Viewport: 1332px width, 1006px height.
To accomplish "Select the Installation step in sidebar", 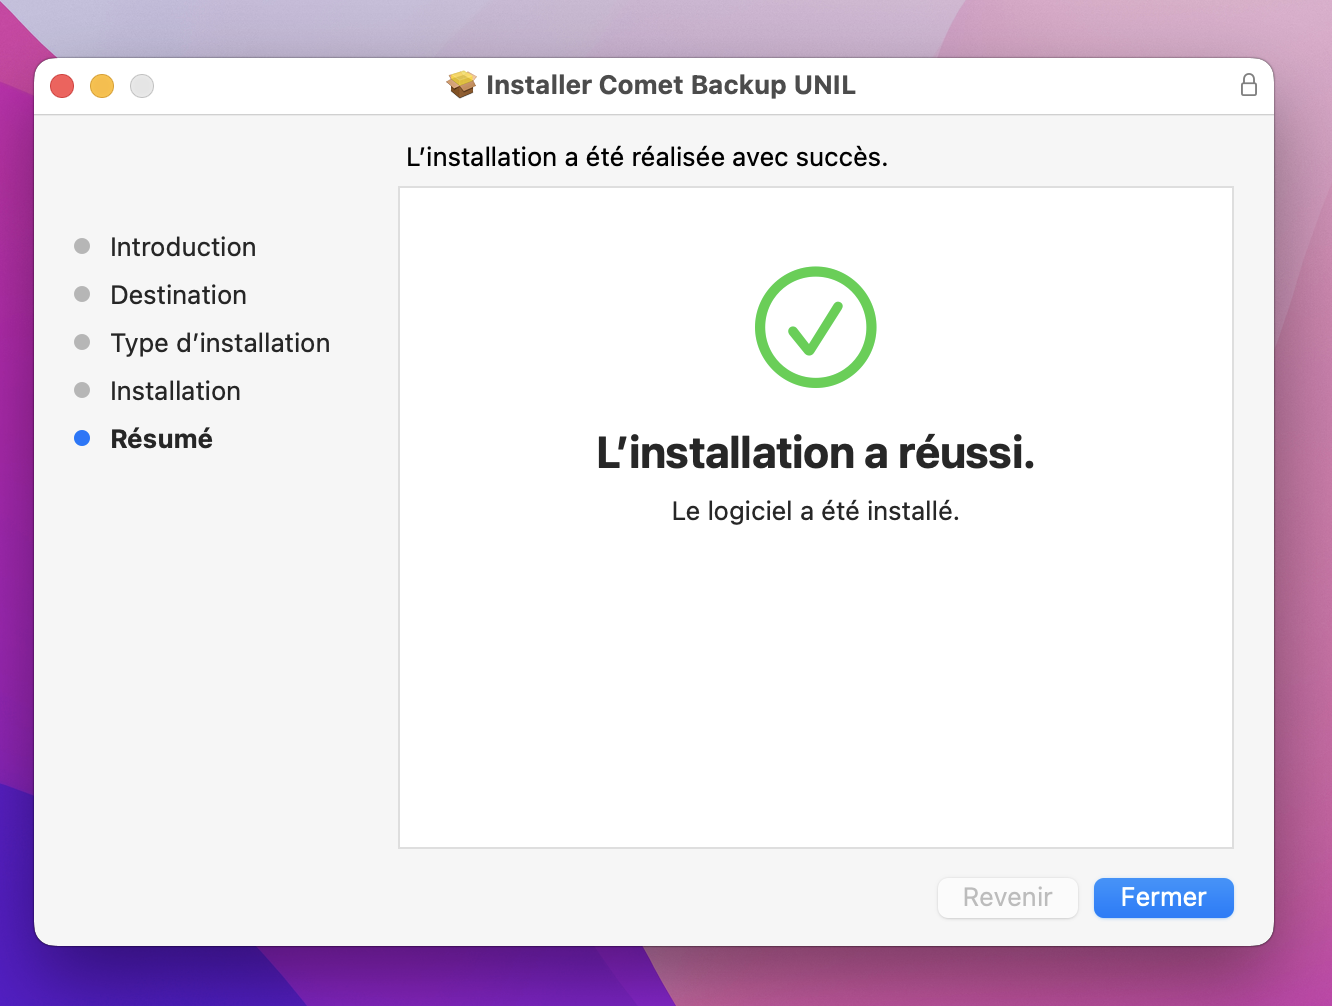I will click(x=175, y=391).
